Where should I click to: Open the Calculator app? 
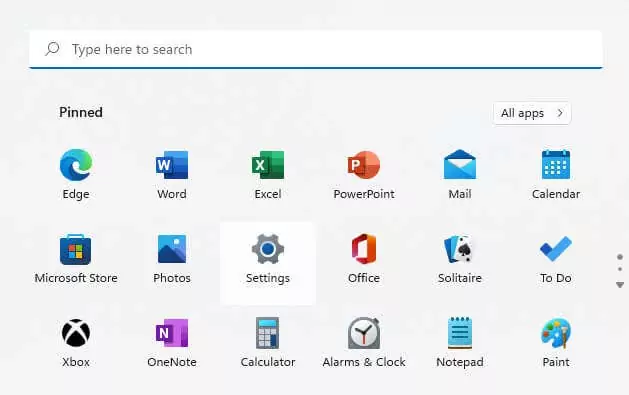coord(268,343)
